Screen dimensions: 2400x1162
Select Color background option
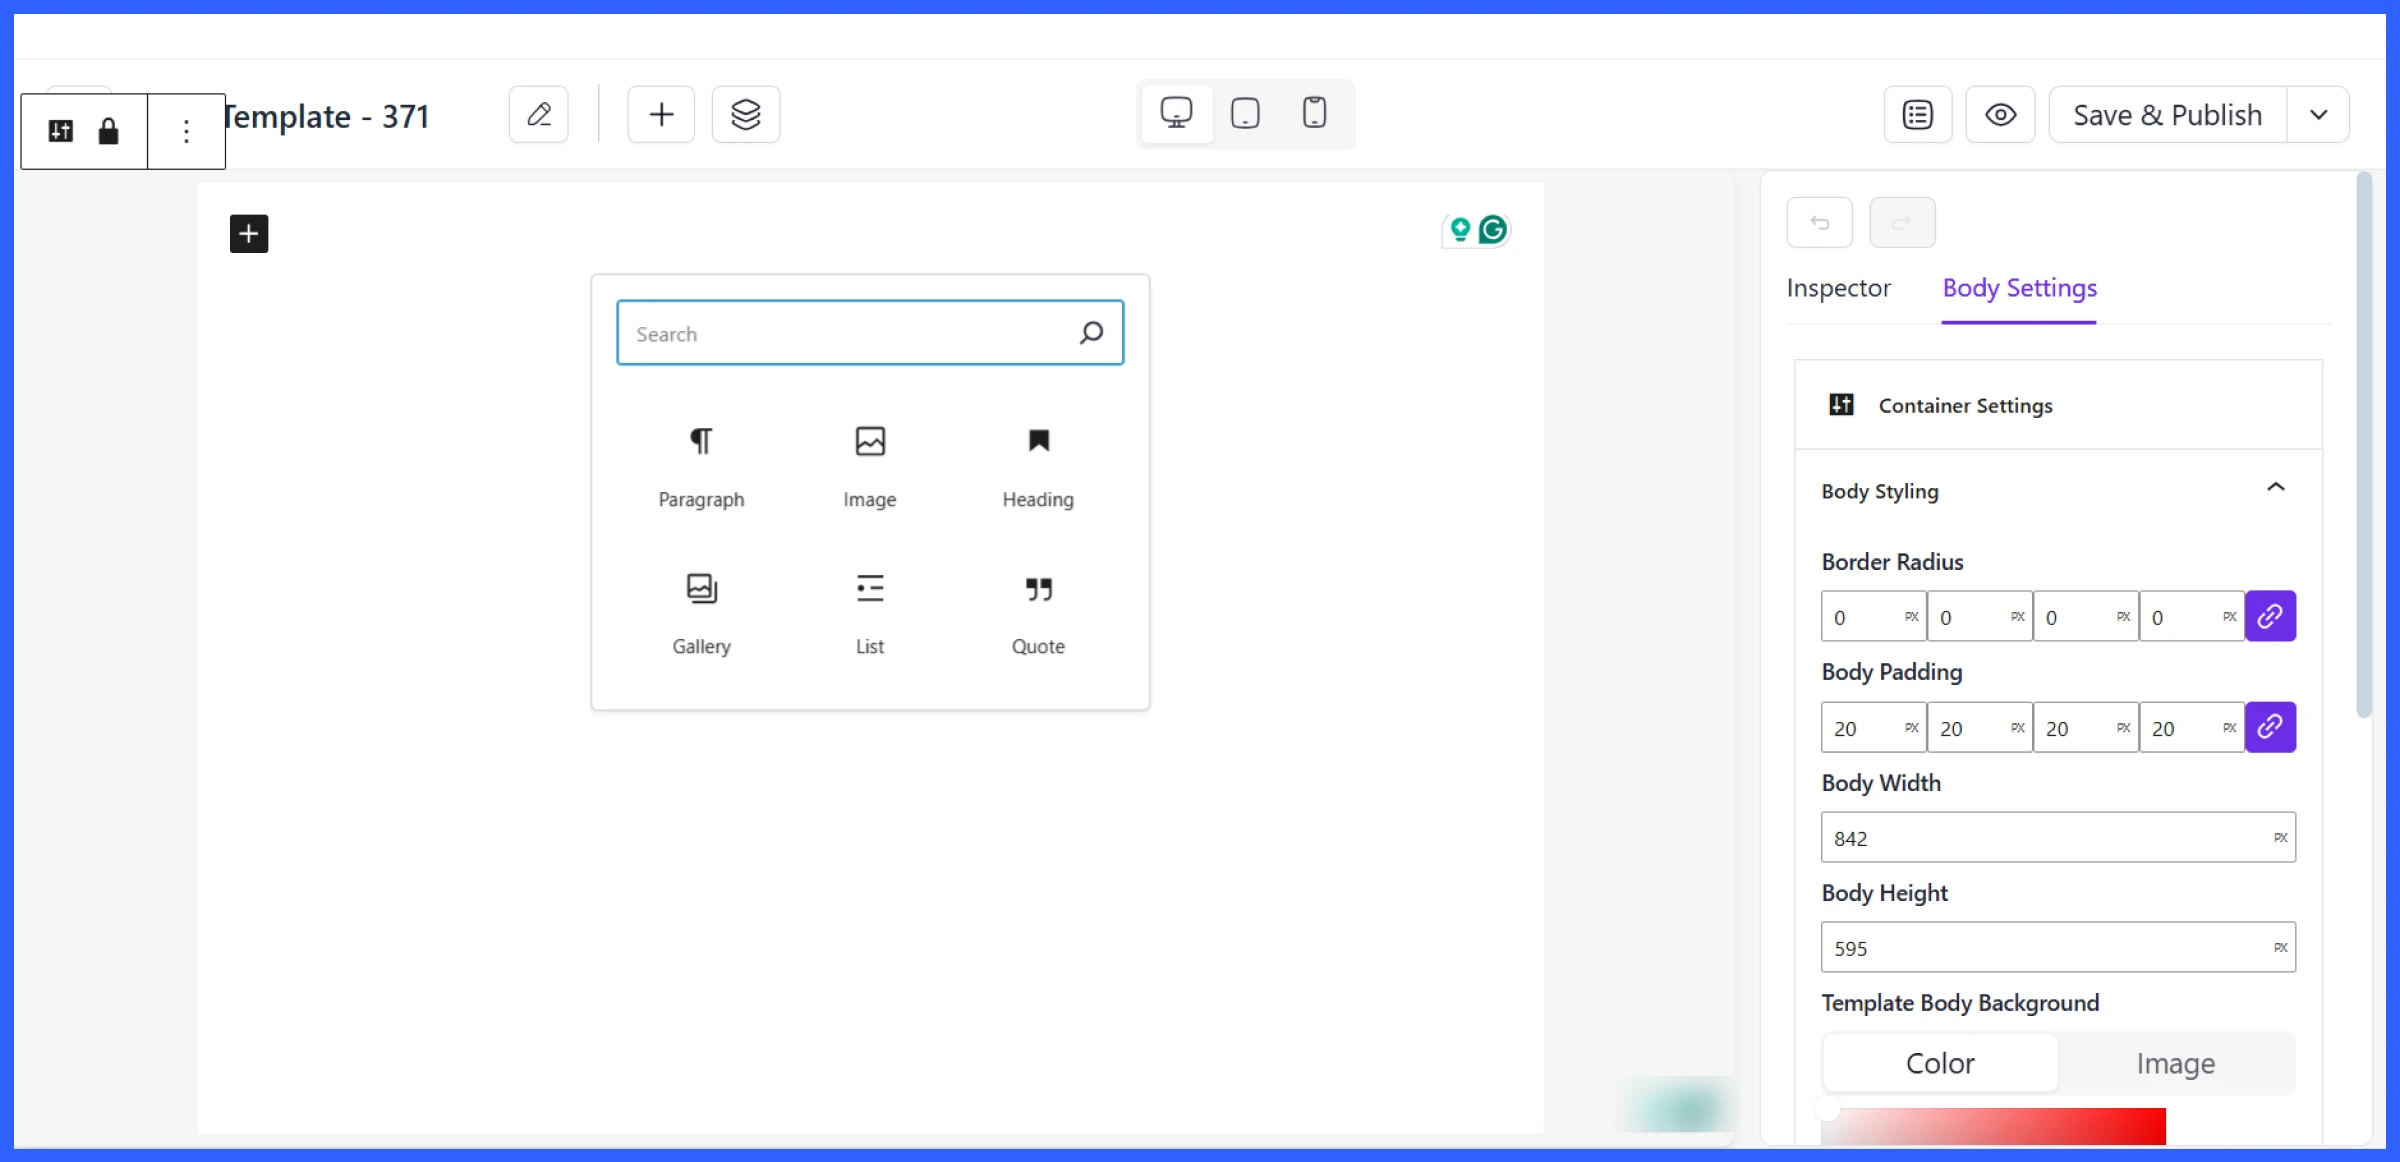click(x=1940, y=1063)
